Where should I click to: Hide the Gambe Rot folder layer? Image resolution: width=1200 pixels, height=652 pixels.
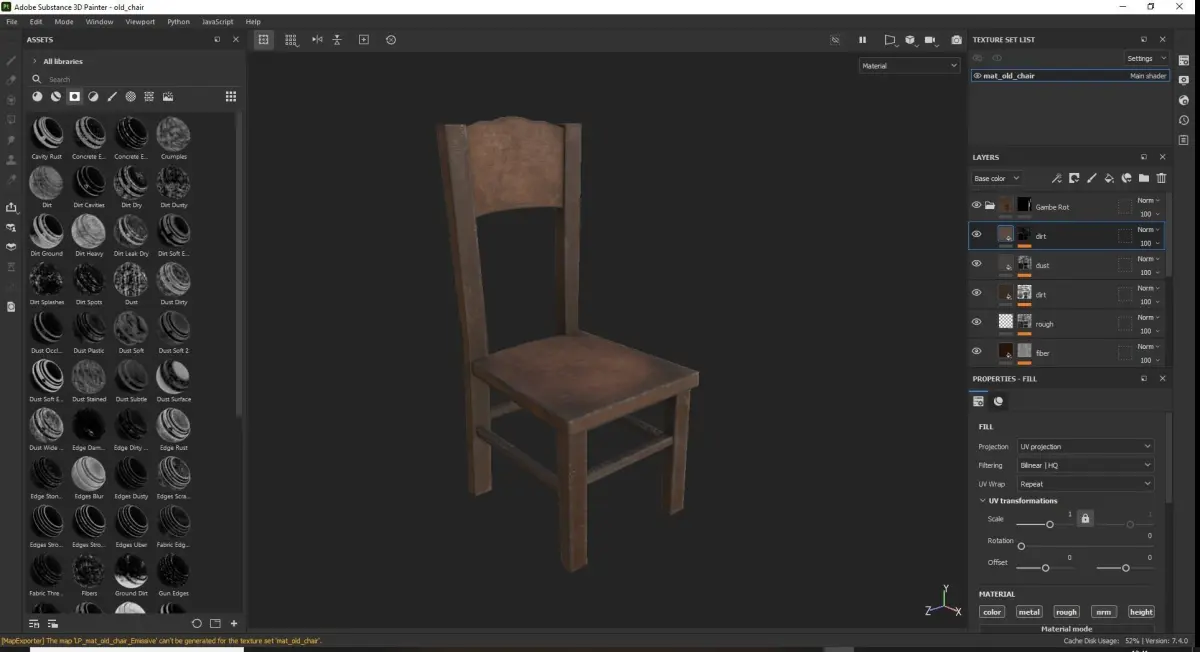[x=977, y=205]
